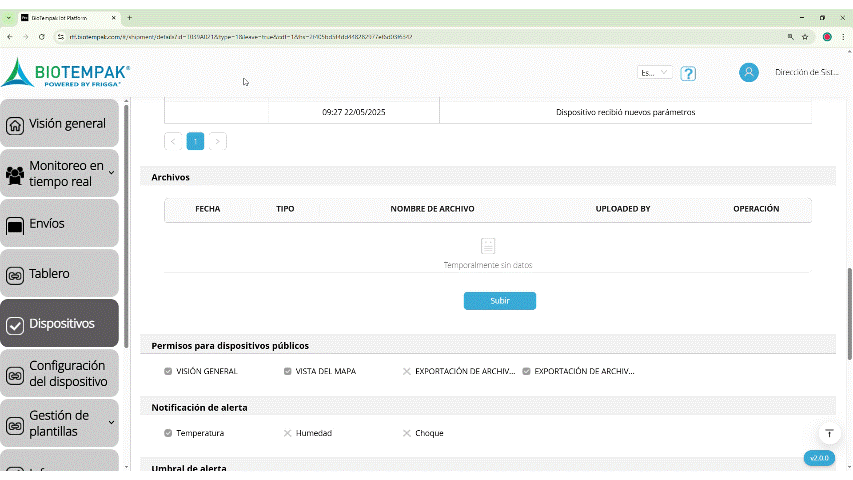Click the BioTempak logo
The image size is (853, 480).
66,73
